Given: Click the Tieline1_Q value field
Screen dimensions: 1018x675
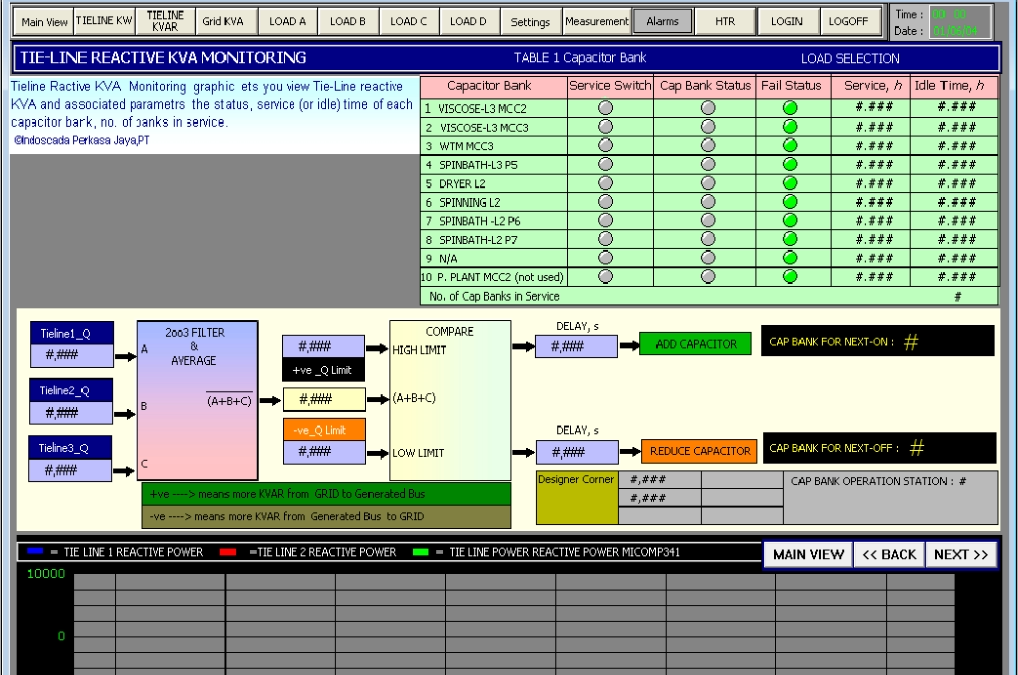Looking at the screenshot, I should (x=71, y=355).
